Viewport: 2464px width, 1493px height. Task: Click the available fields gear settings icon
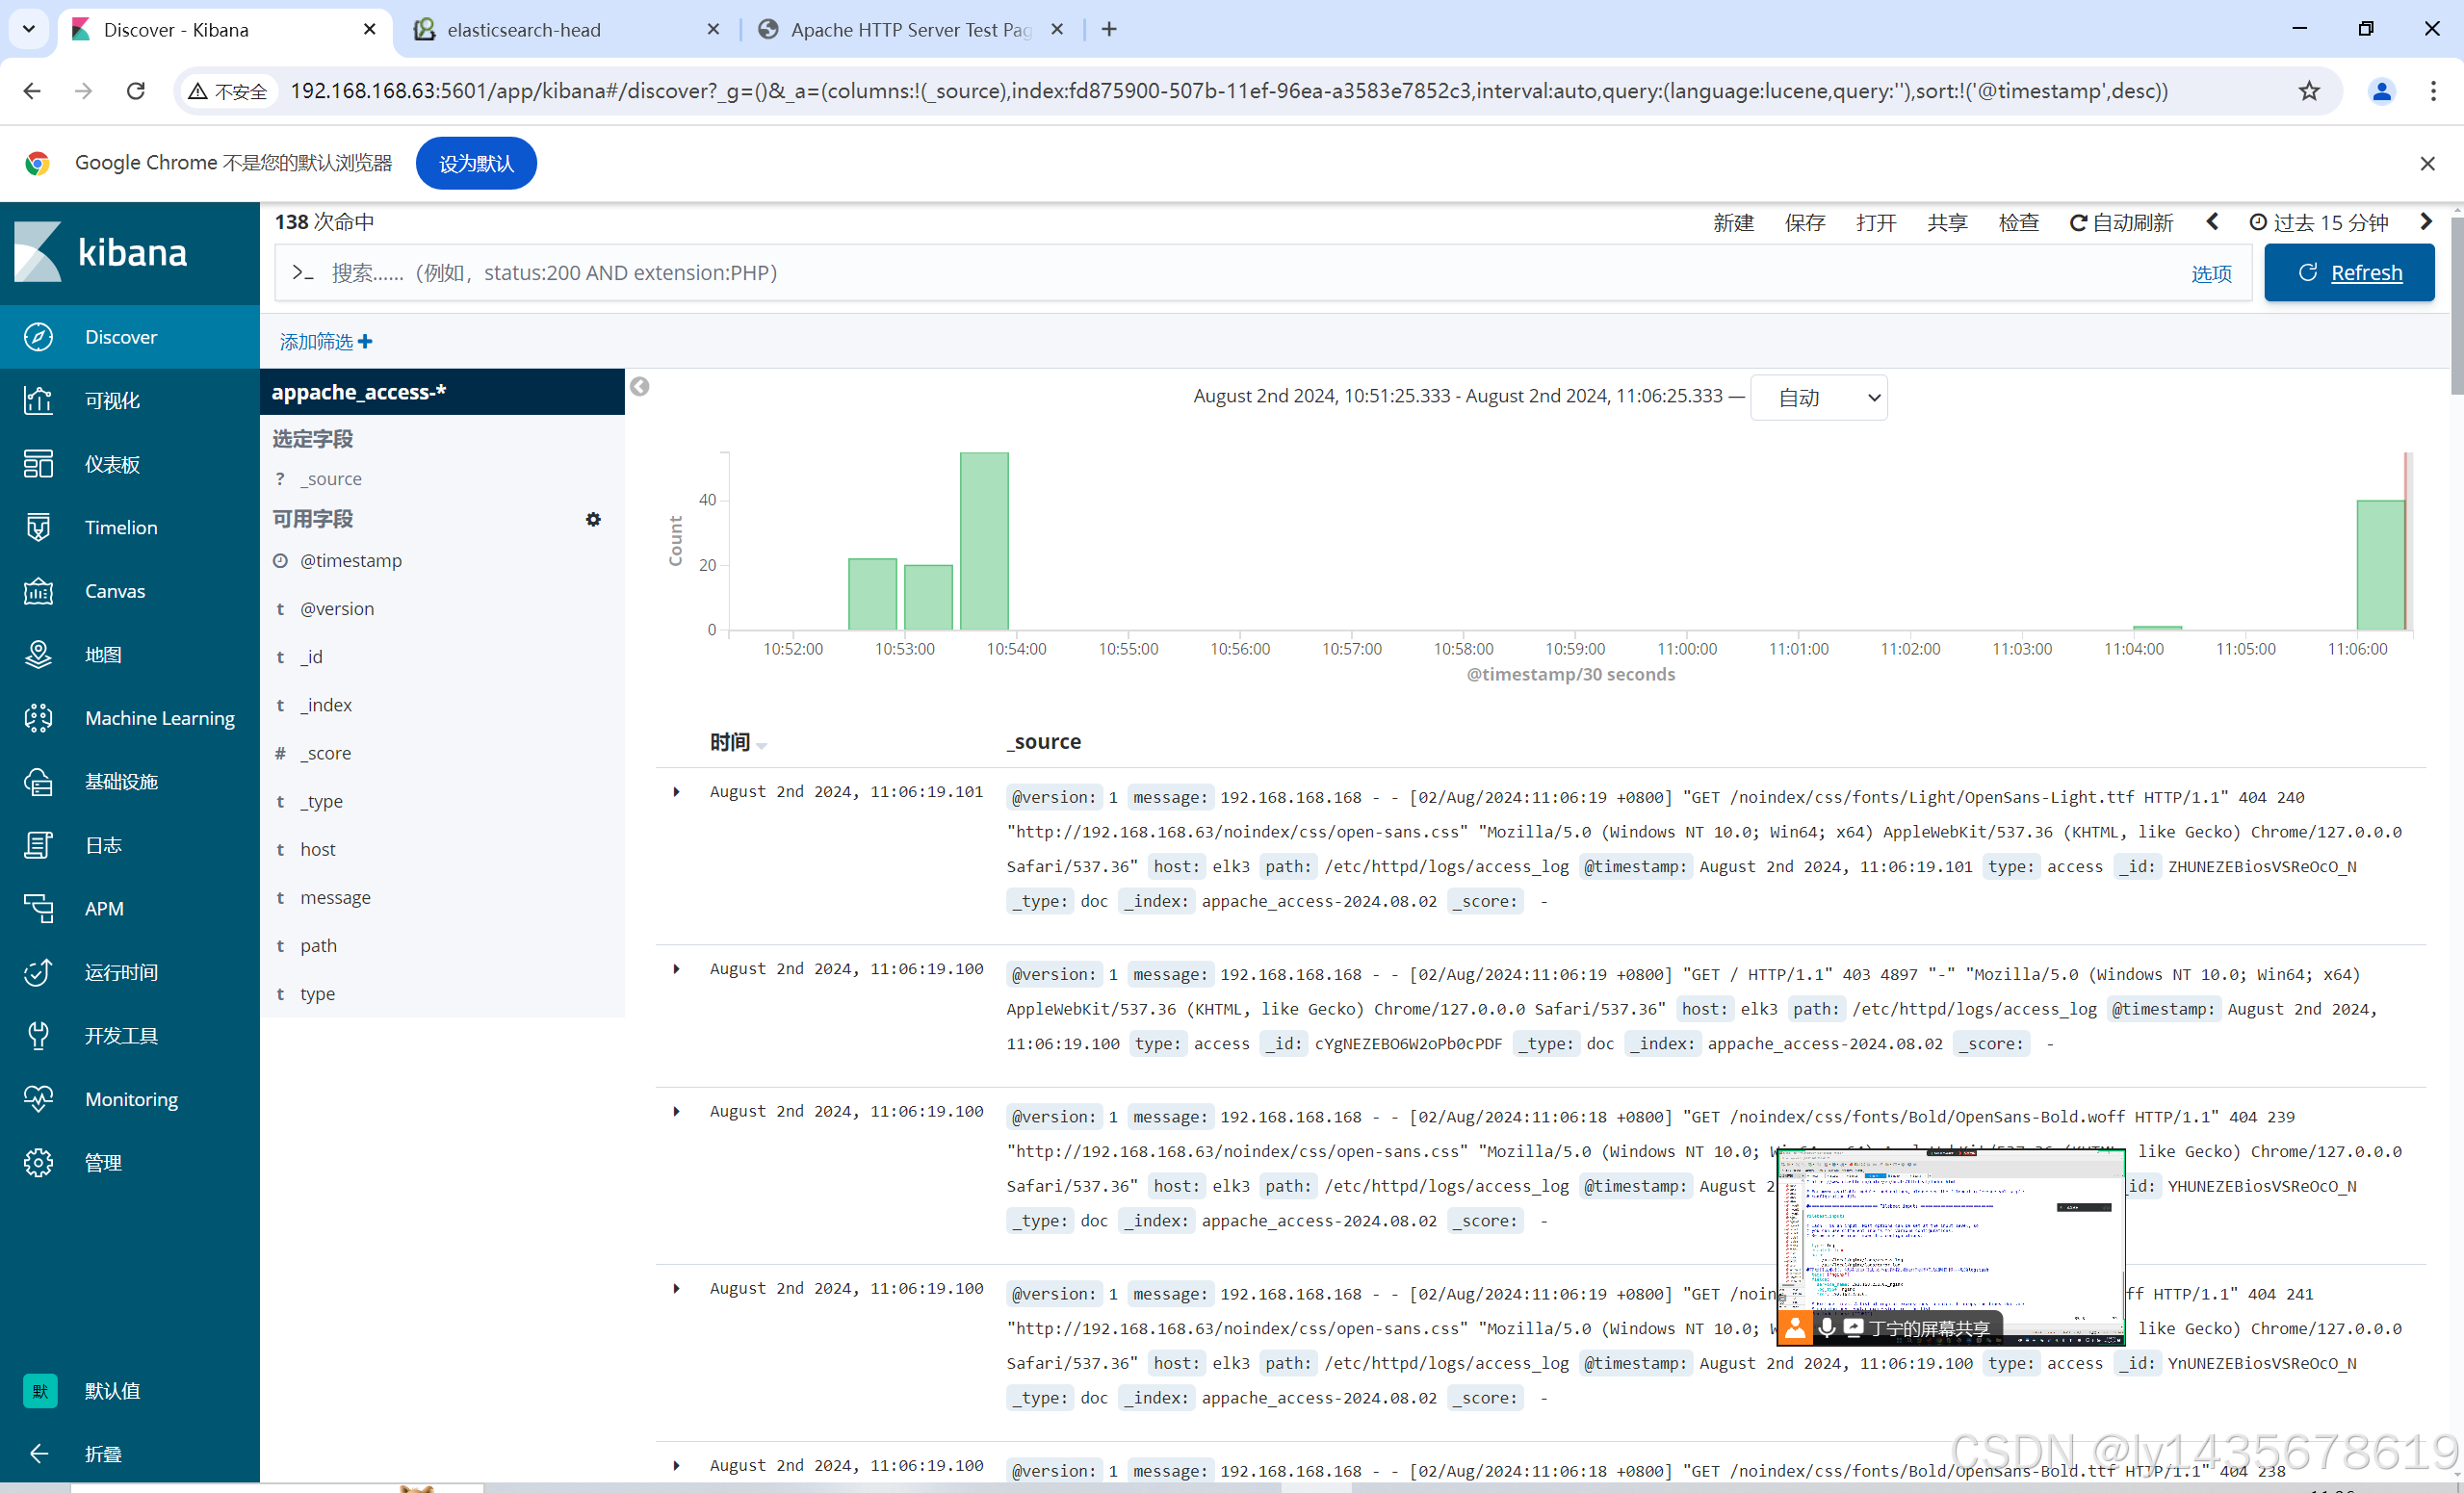click(x=593, y=519)
